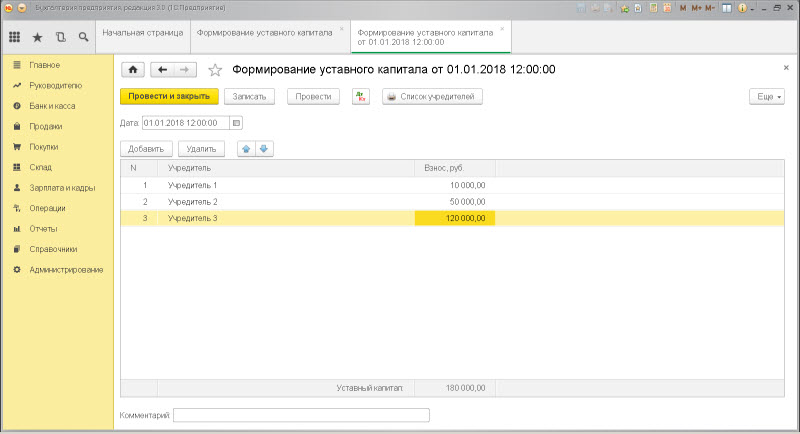Open history icon in top panel
The image size is (800, 434).
click(x=60, y=37)
